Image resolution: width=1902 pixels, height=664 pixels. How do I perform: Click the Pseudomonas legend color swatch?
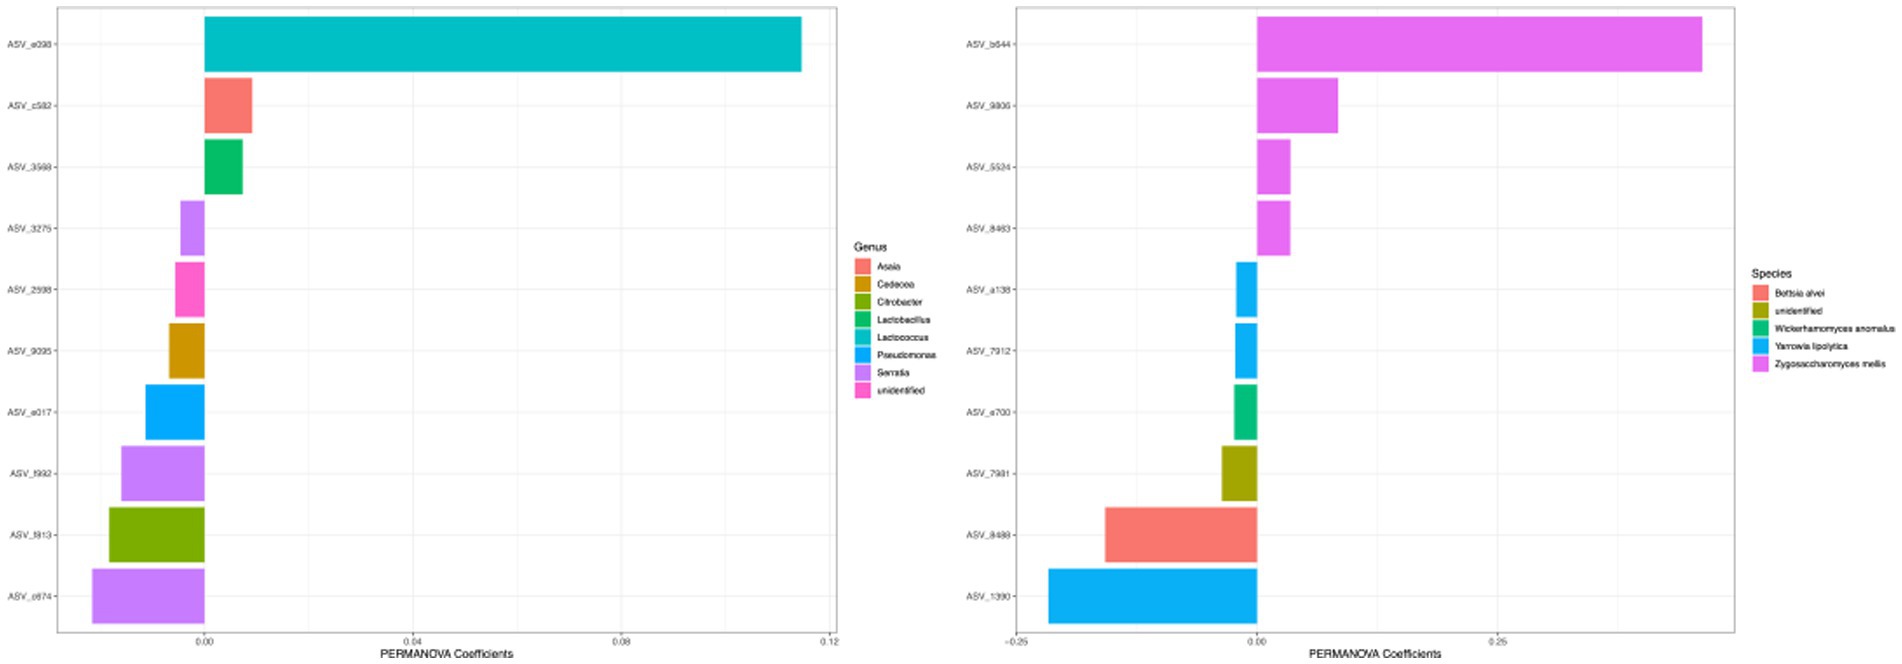862,355
